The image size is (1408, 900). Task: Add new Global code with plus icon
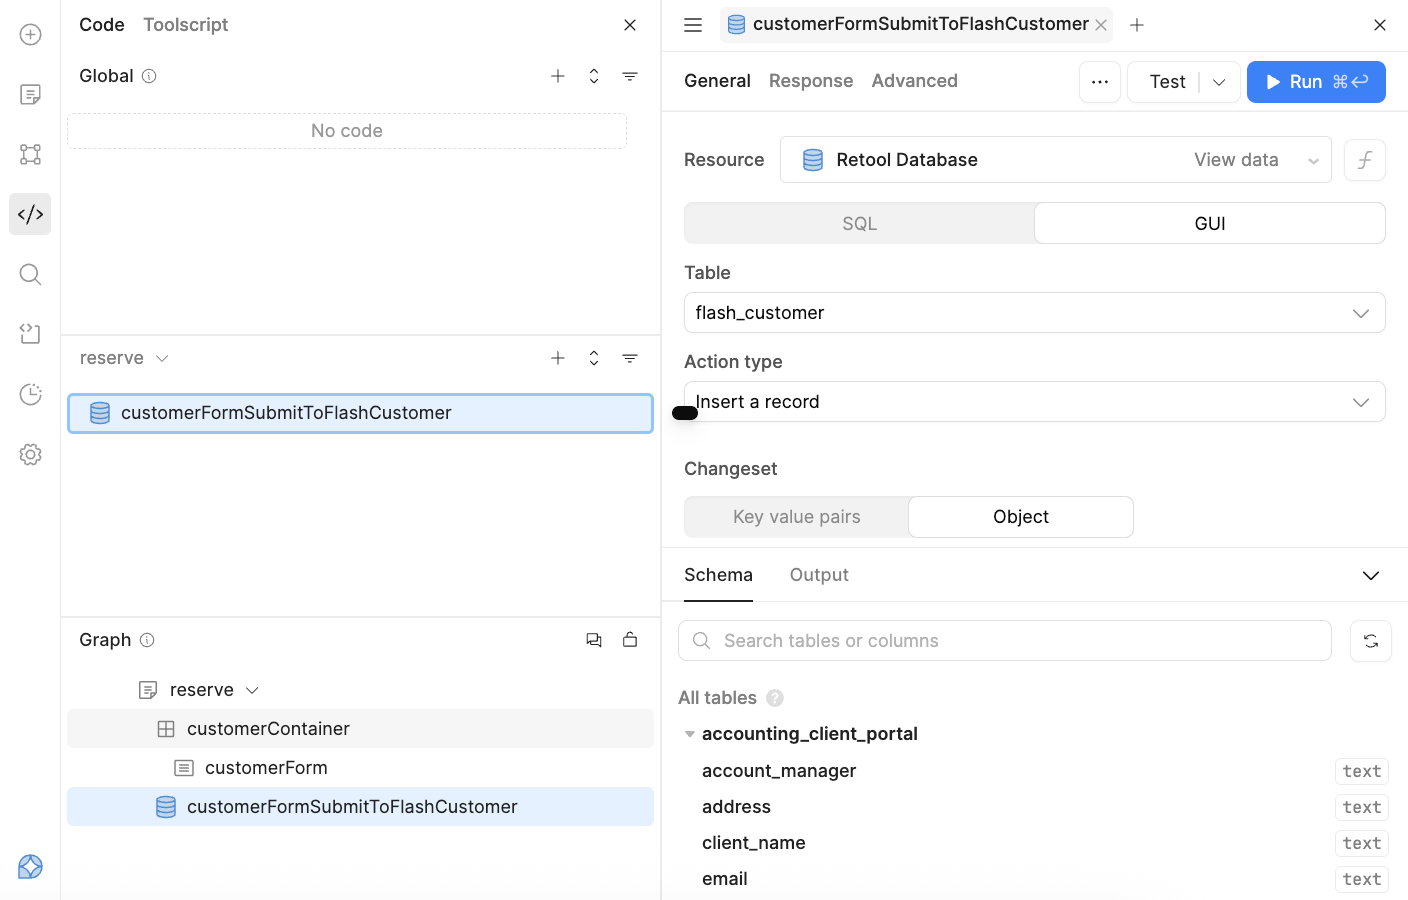558,76
